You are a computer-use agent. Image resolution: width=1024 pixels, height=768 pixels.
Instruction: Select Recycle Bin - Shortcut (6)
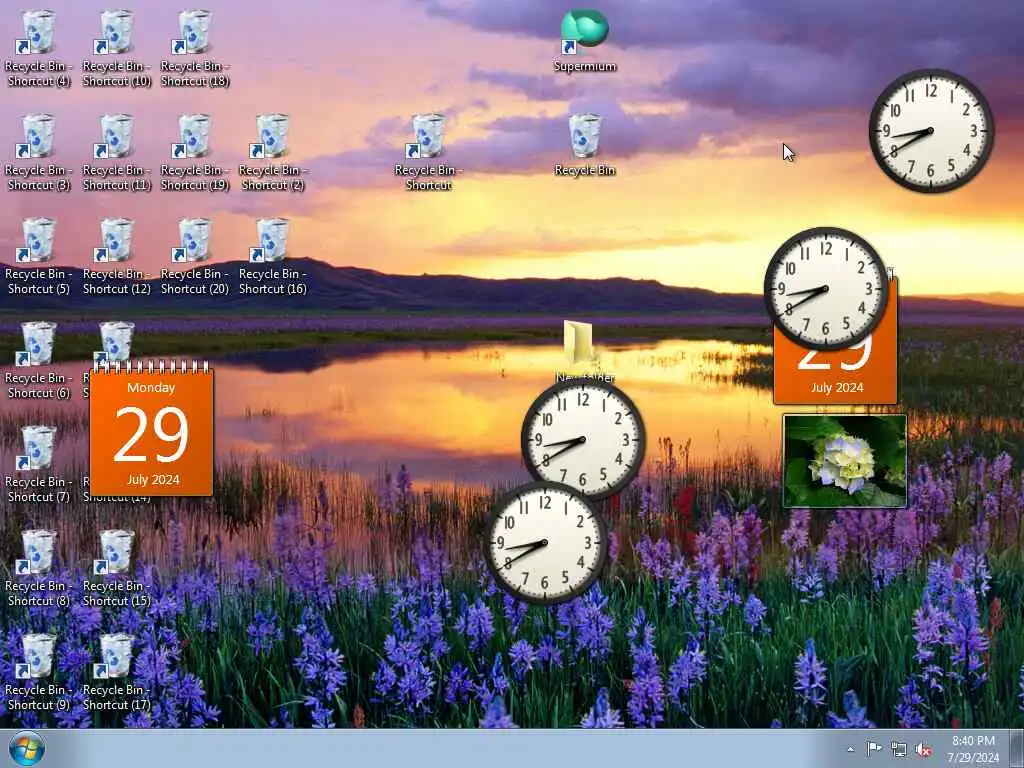click(x=38, y=360)
